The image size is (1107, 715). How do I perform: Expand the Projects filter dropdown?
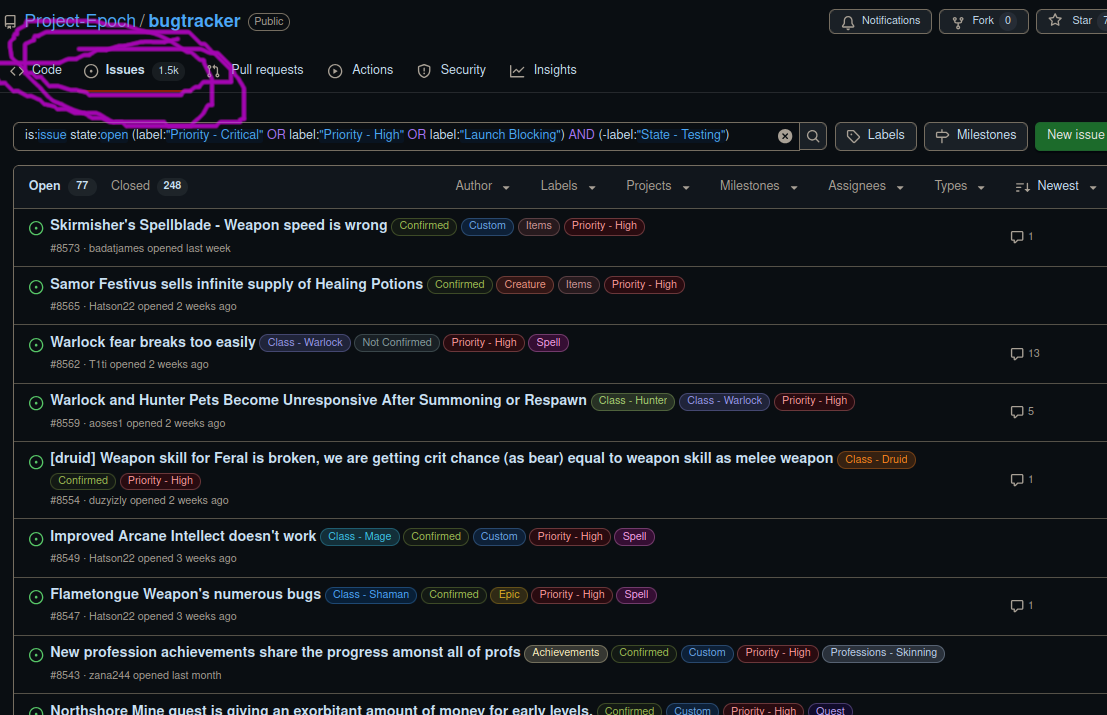coord(657,186)
